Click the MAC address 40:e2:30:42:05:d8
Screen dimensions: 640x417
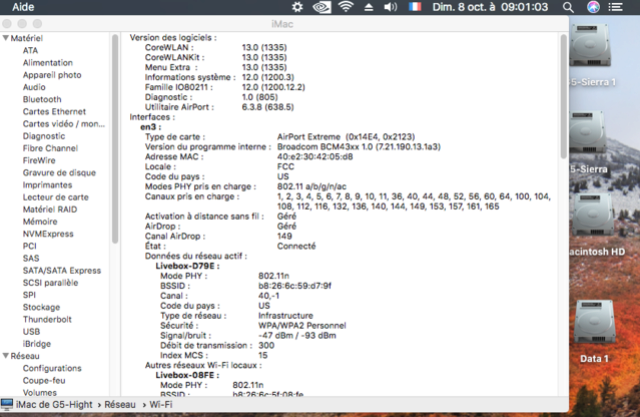[x=315, y=157]
